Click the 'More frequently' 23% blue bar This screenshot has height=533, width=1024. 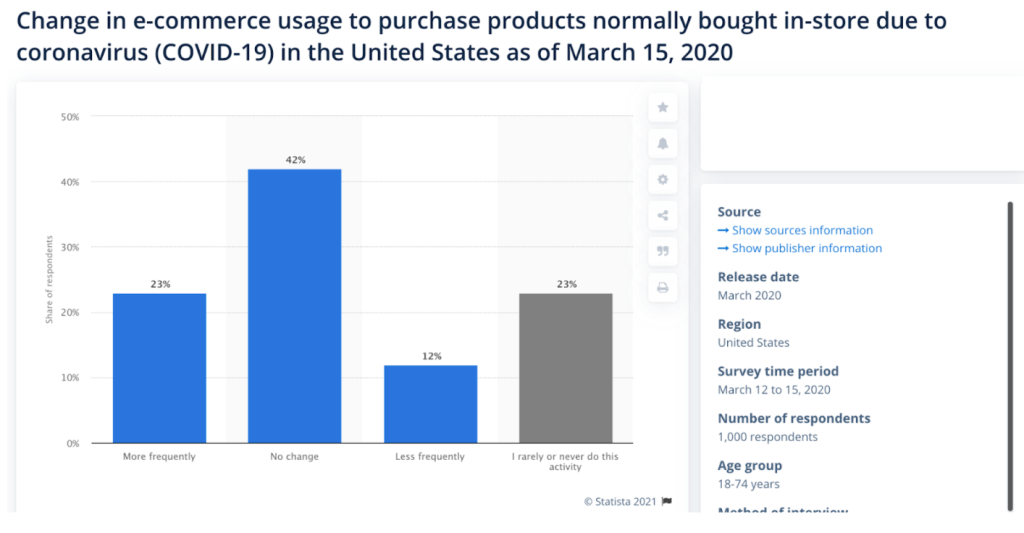point(160,368)
